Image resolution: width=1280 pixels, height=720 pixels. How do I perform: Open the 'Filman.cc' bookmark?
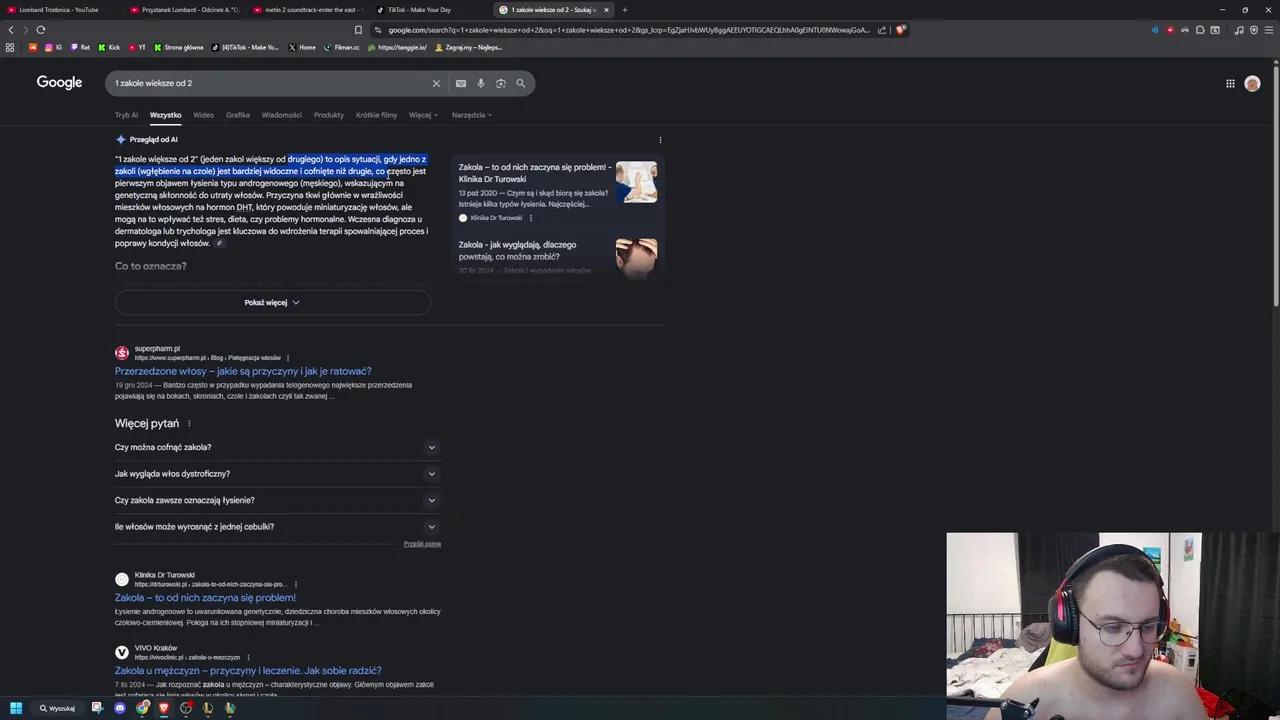tap(341, 47)
